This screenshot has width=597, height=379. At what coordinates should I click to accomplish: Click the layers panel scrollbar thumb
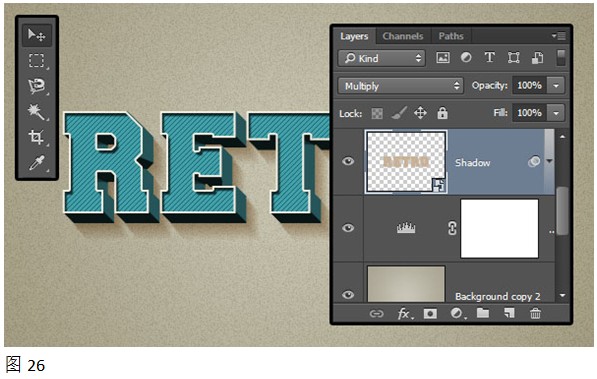point(562,211)
